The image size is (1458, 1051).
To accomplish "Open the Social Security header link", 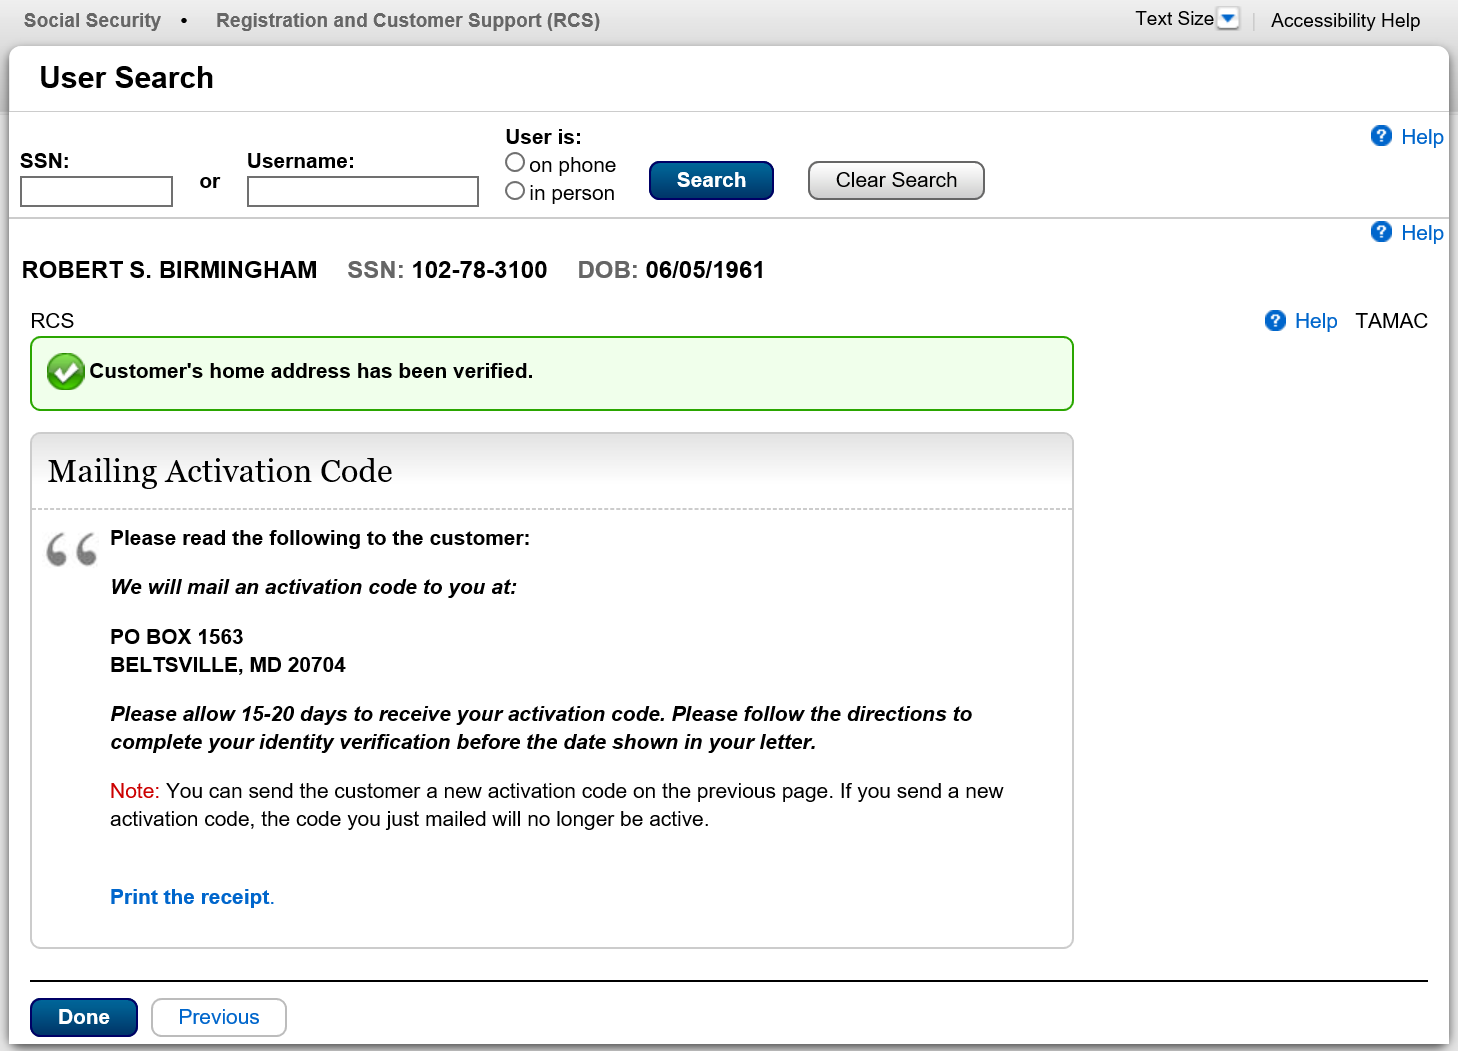I will (92, 20).
